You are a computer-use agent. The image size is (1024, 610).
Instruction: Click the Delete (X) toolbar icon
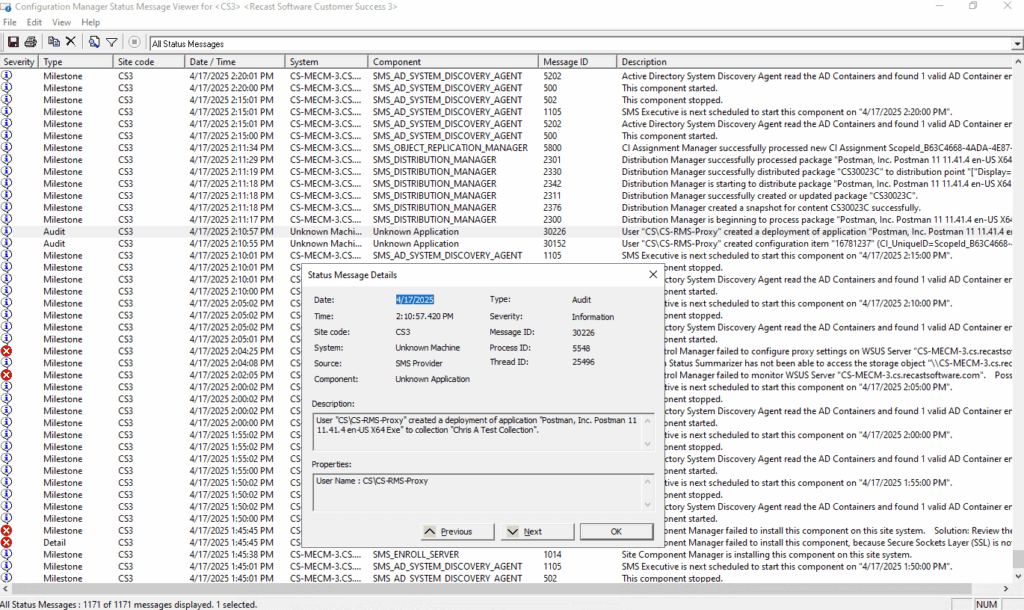coord(70,42)
